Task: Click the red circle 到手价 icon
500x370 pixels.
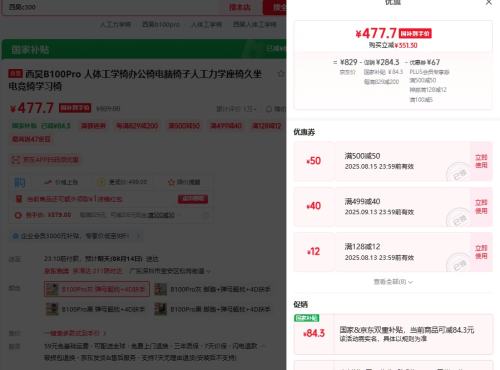Action: point(18,215)
